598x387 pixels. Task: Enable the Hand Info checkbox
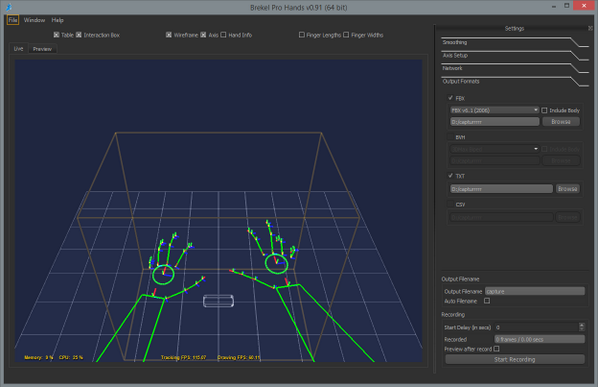[x=223, y=35]
